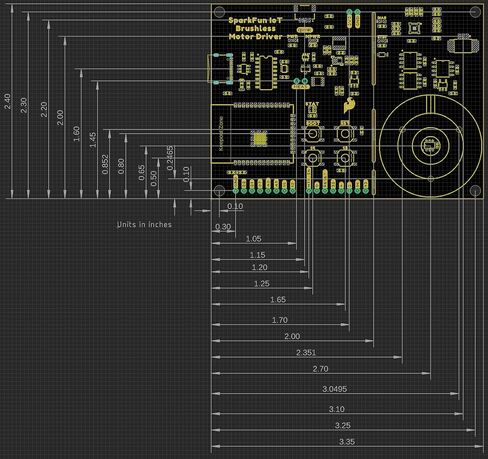Select the rotated 2.40 height dimension label
488x459 pixels.
click(x=7, y=101)
